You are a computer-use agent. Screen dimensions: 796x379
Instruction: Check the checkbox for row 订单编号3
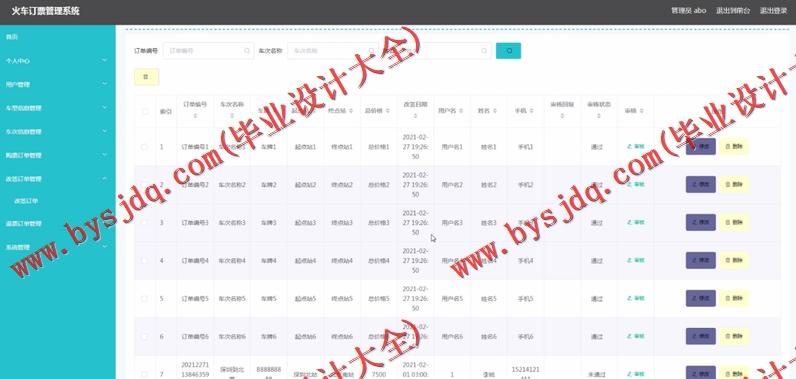tap(145, 223)
